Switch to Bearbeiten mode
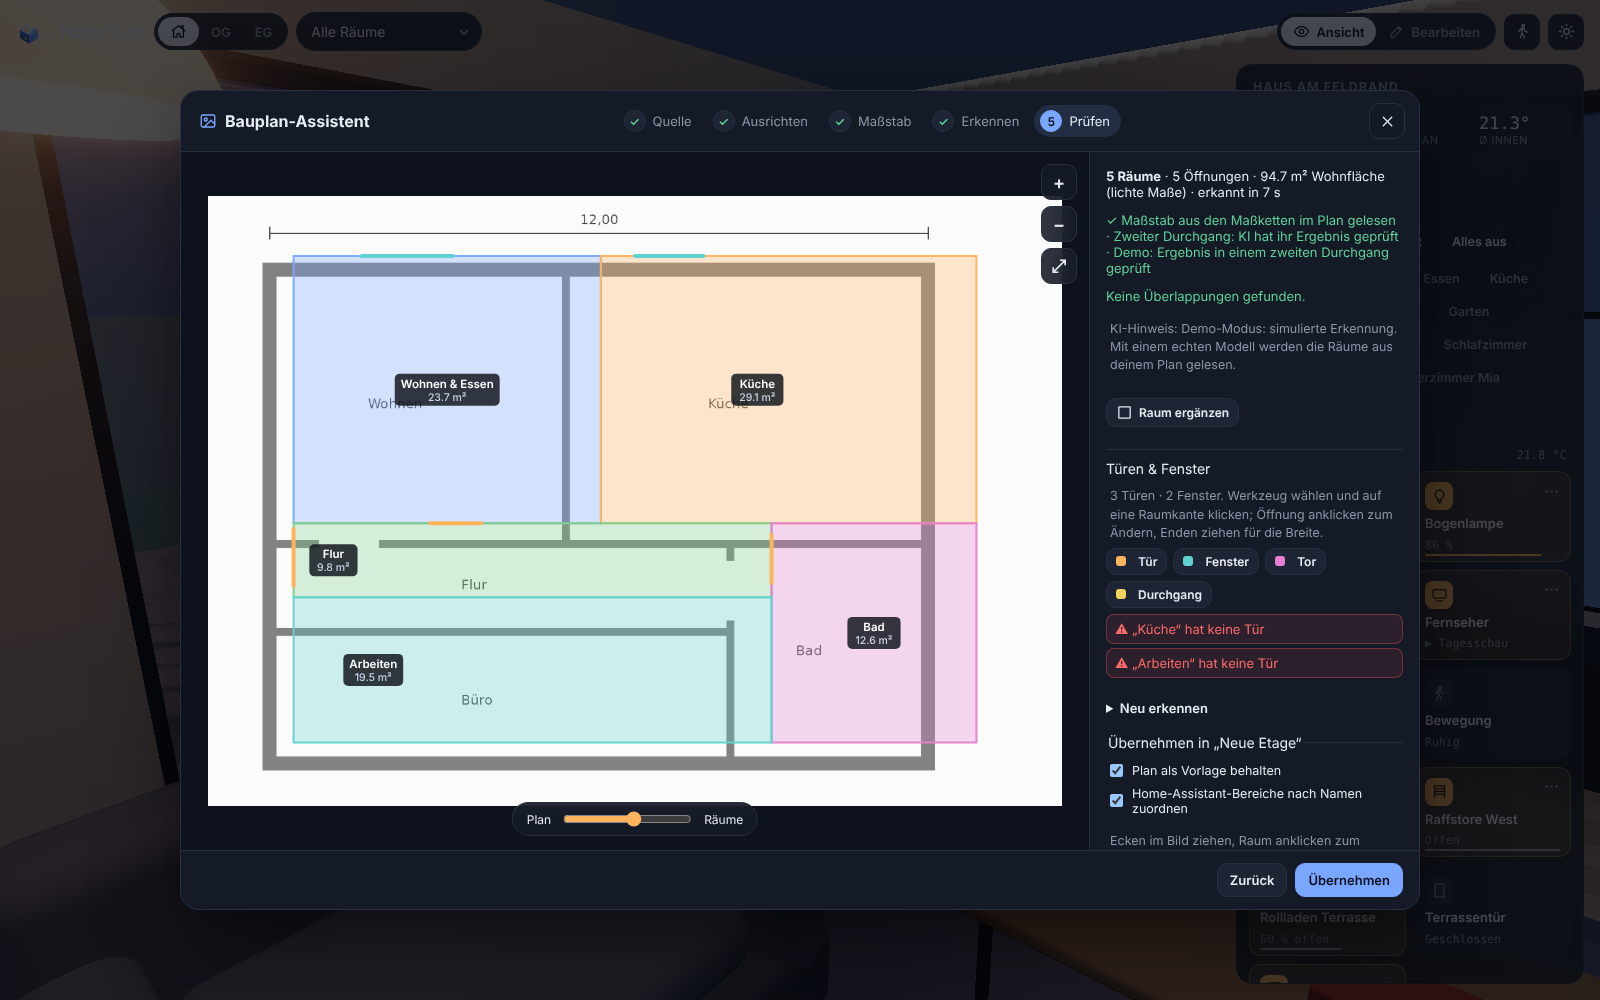Viewport: 1600px width, 1000px height. (x=1434, y=32)
